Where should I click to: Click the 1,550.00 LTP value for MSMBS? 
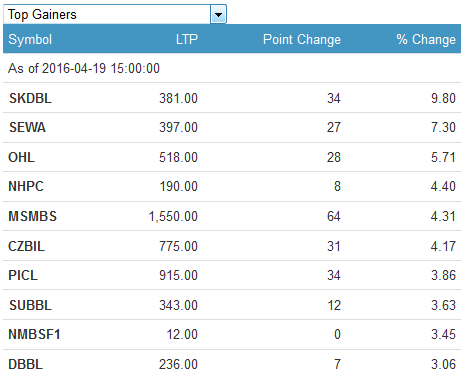tap(173, 216)
